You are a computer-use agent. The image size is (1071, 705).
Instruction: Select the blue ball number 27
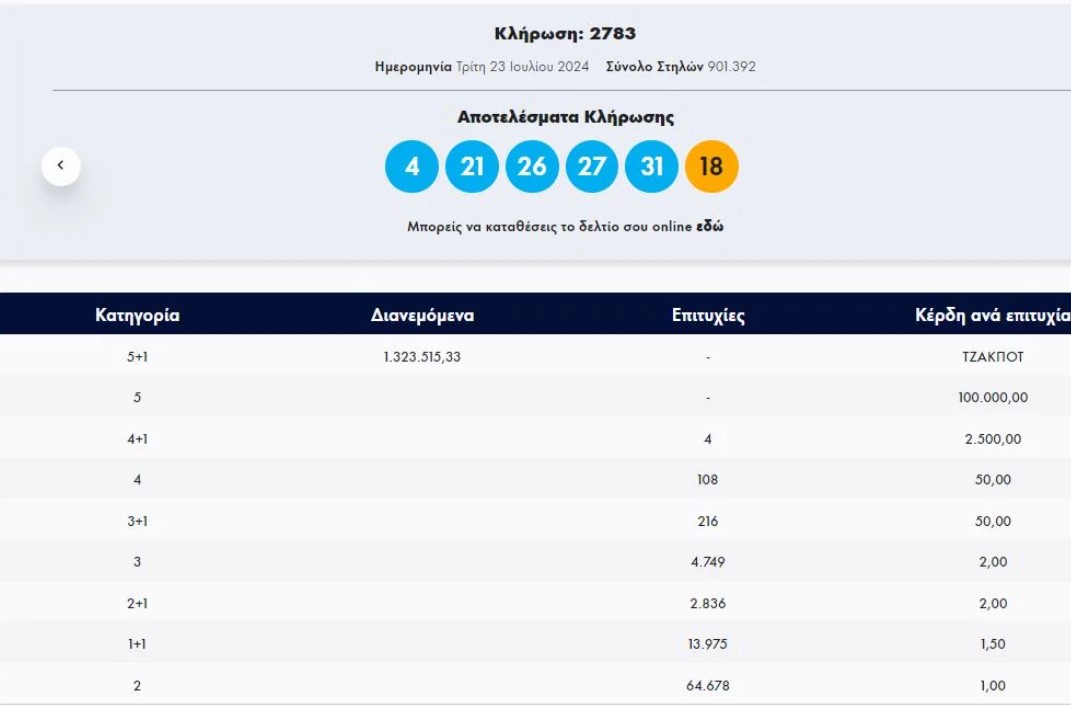592,166
